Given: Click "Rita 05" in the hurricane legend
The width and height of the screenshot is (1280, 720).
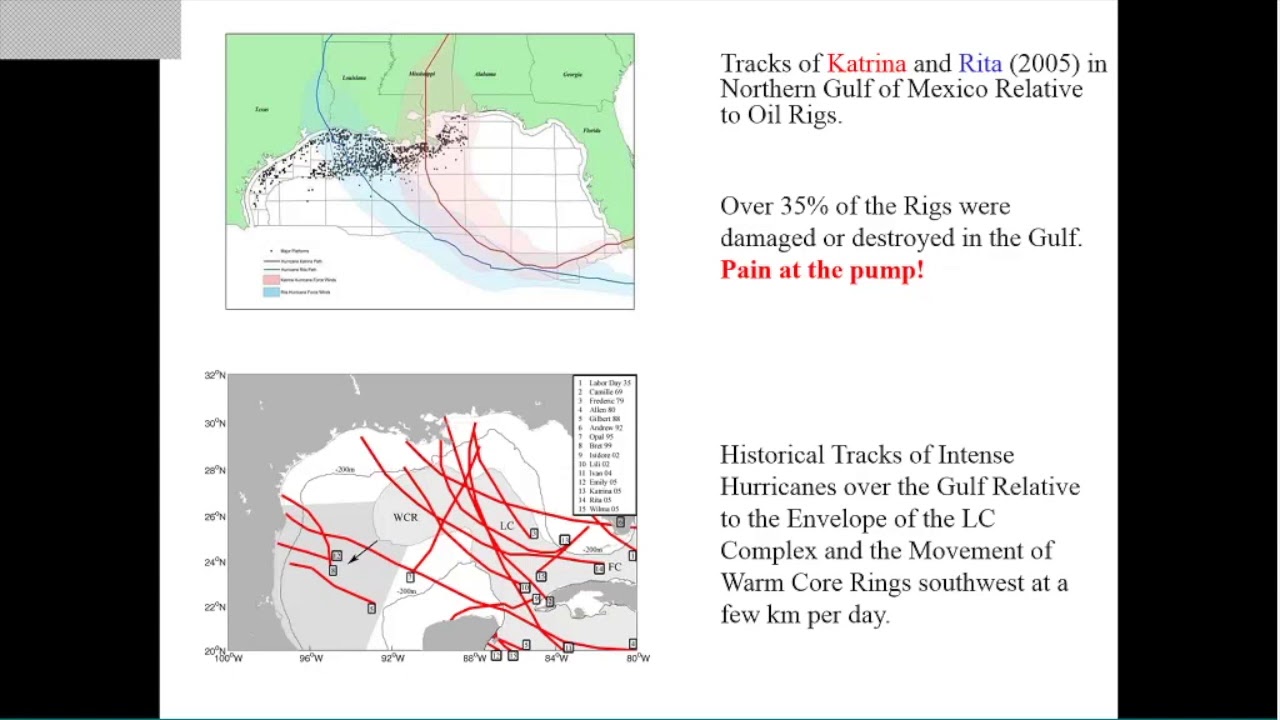Looking at the screenshot, I should (600, 500).
